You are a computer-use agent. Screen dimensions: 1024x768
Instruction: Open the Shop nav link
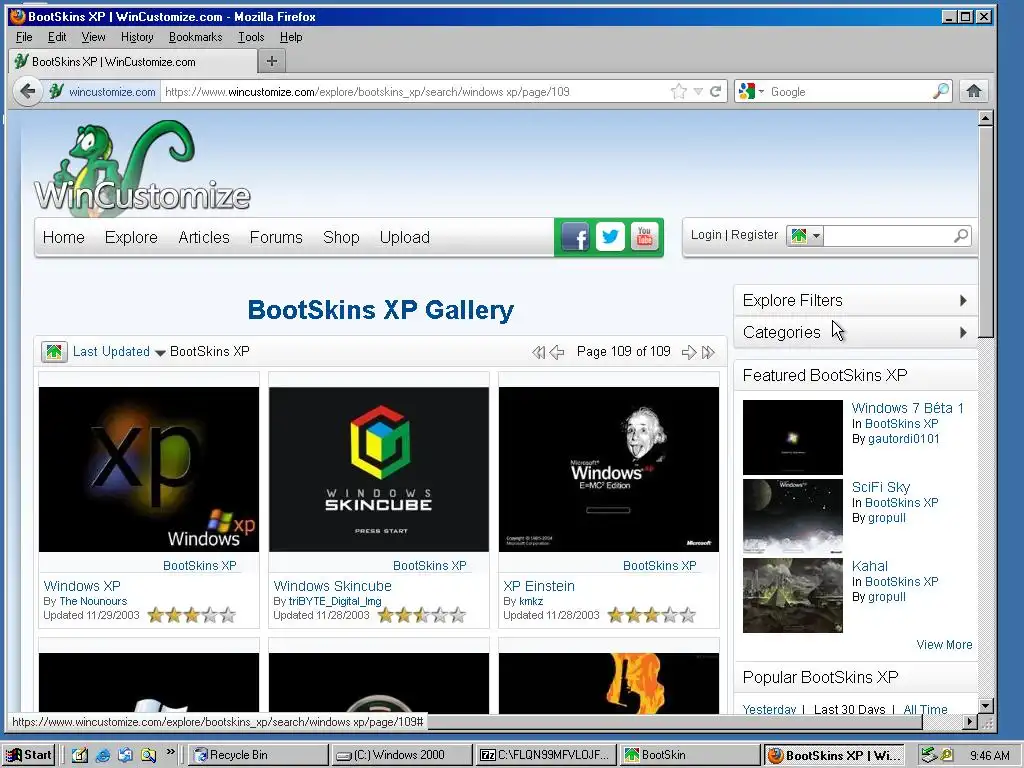341,237
